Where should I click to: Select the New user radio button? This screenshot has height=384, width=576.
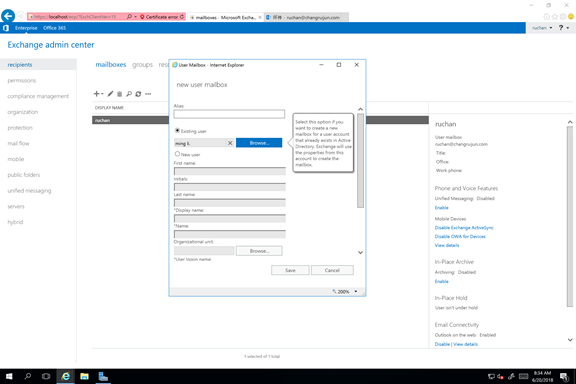(x=177, y=154)
